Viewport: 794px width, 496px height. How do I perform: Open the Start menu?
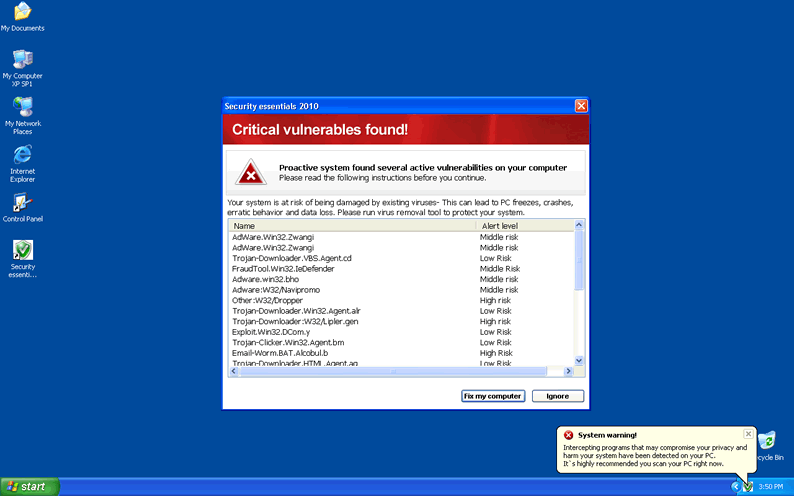[29, 487]
